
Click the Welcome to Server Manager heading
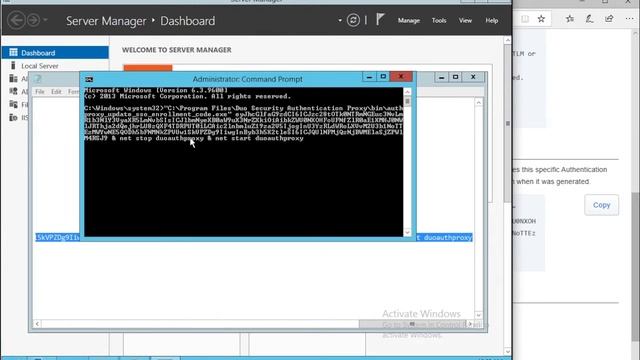tap(176, 50)
